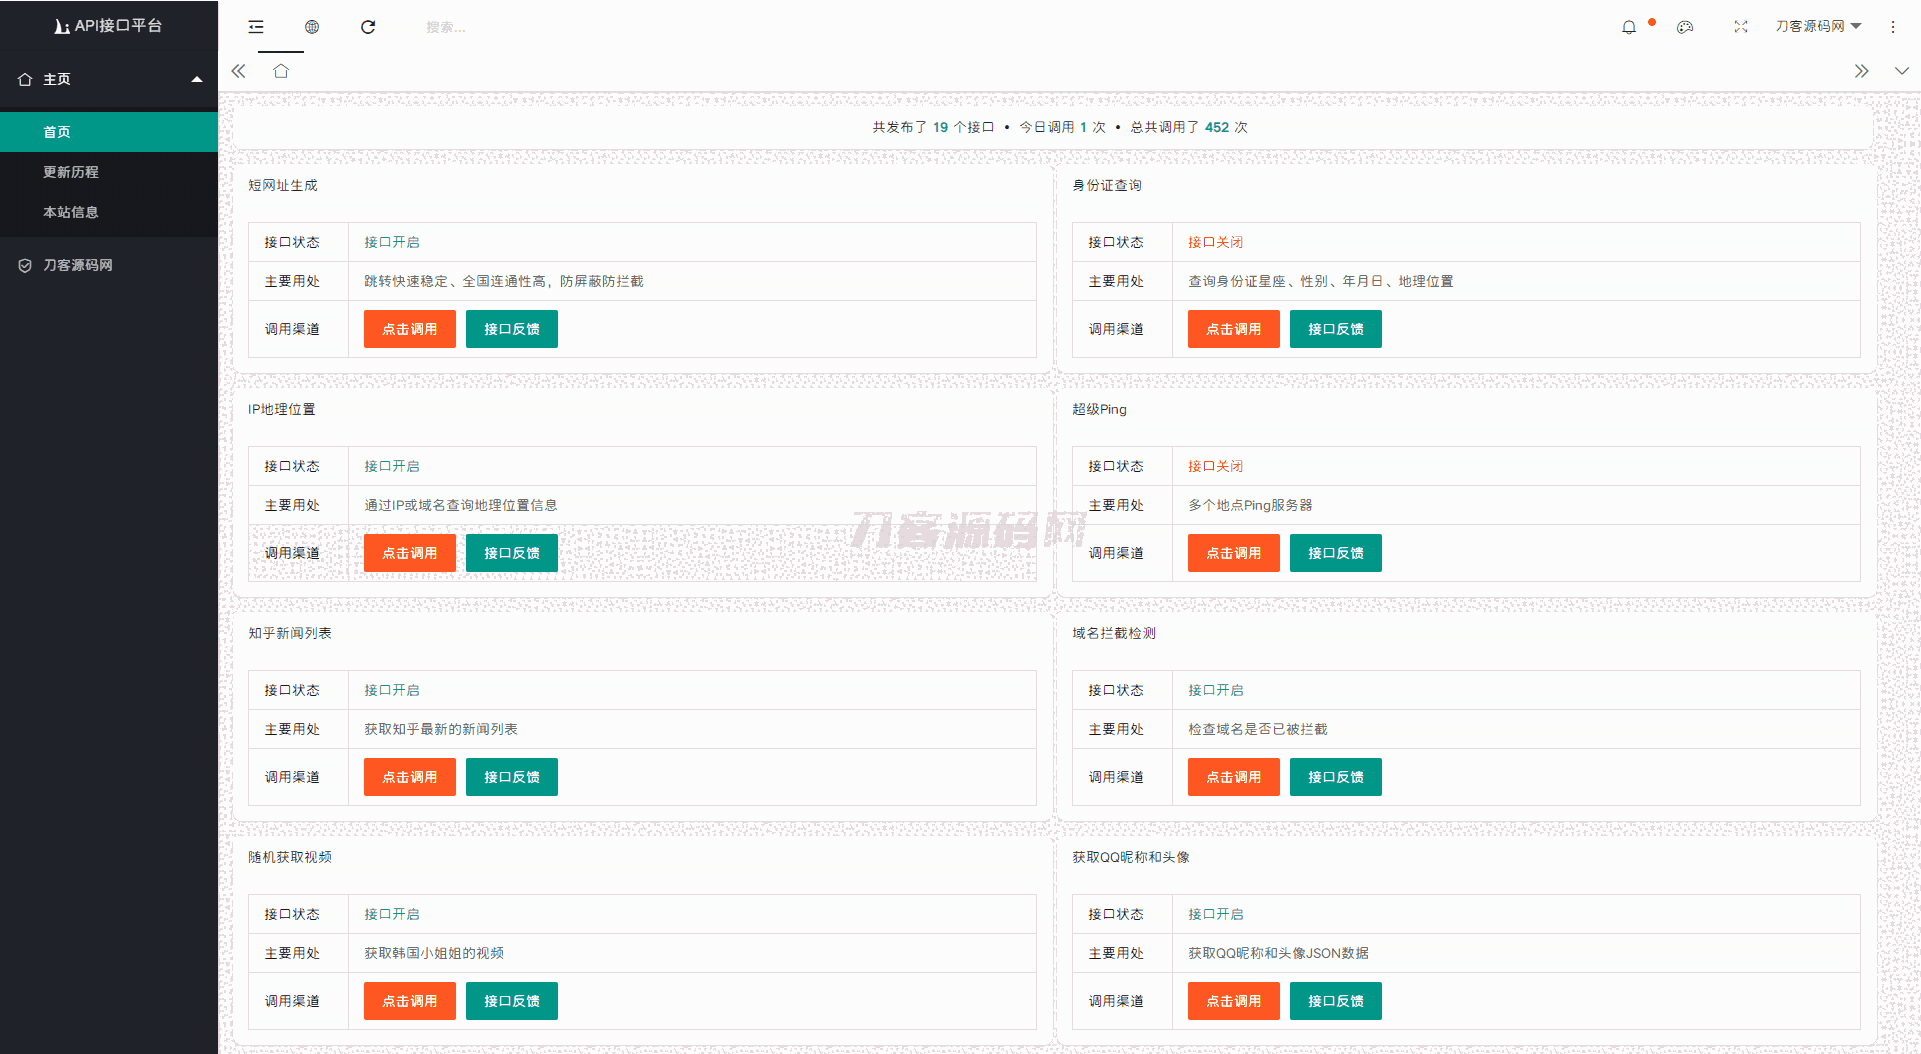Viewport: 1921px width, 1054px height.
Task: Click 接口反馈 for 超级Ping
Action: [x=1336, y=553]
